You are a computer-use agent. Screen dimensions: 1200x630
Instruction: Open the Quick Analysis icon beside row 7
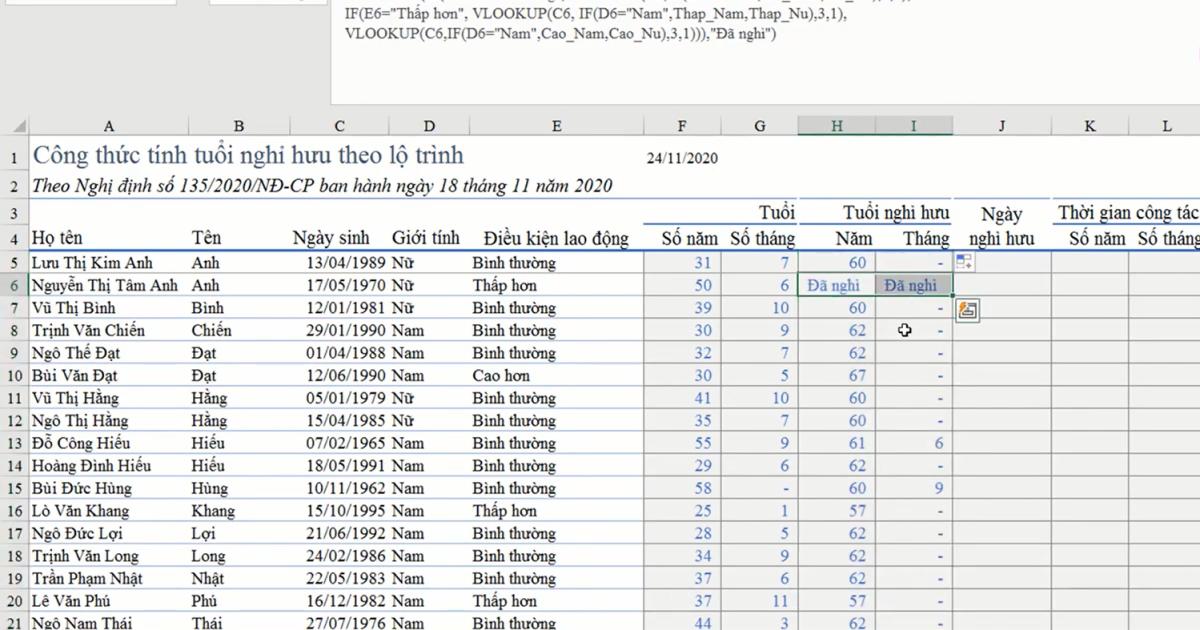click(967, 310)
